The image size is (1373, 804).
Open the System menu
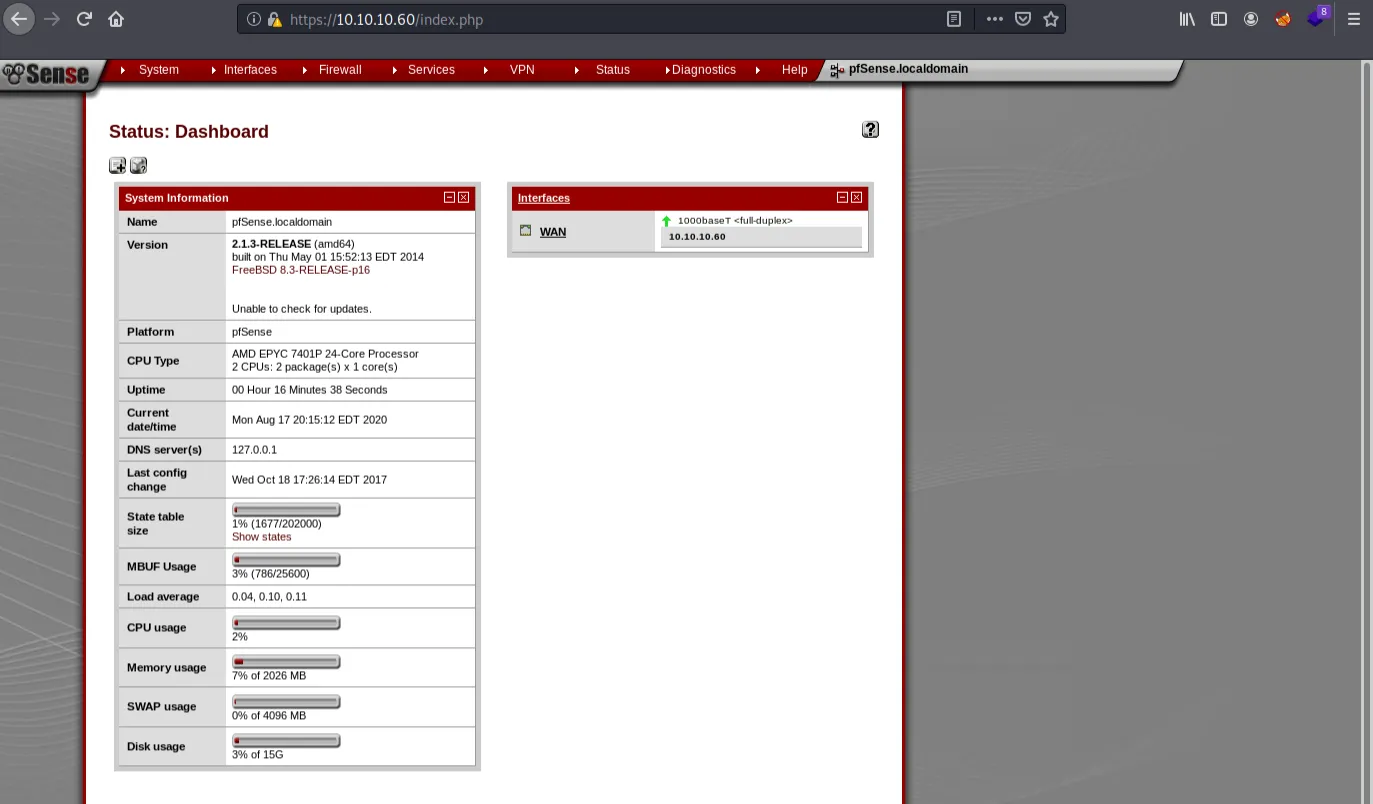158,70
